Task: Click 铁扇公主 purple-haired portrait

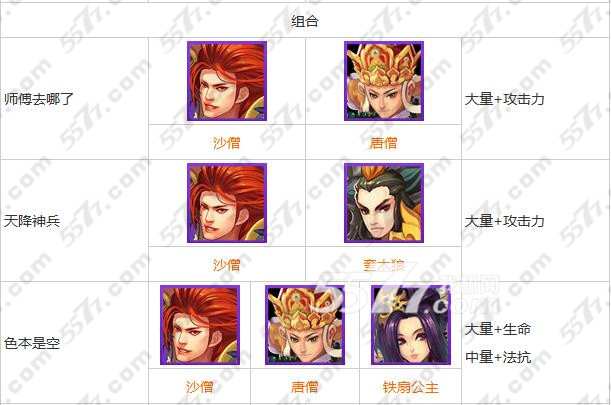Action: click(x=411, y=325)
